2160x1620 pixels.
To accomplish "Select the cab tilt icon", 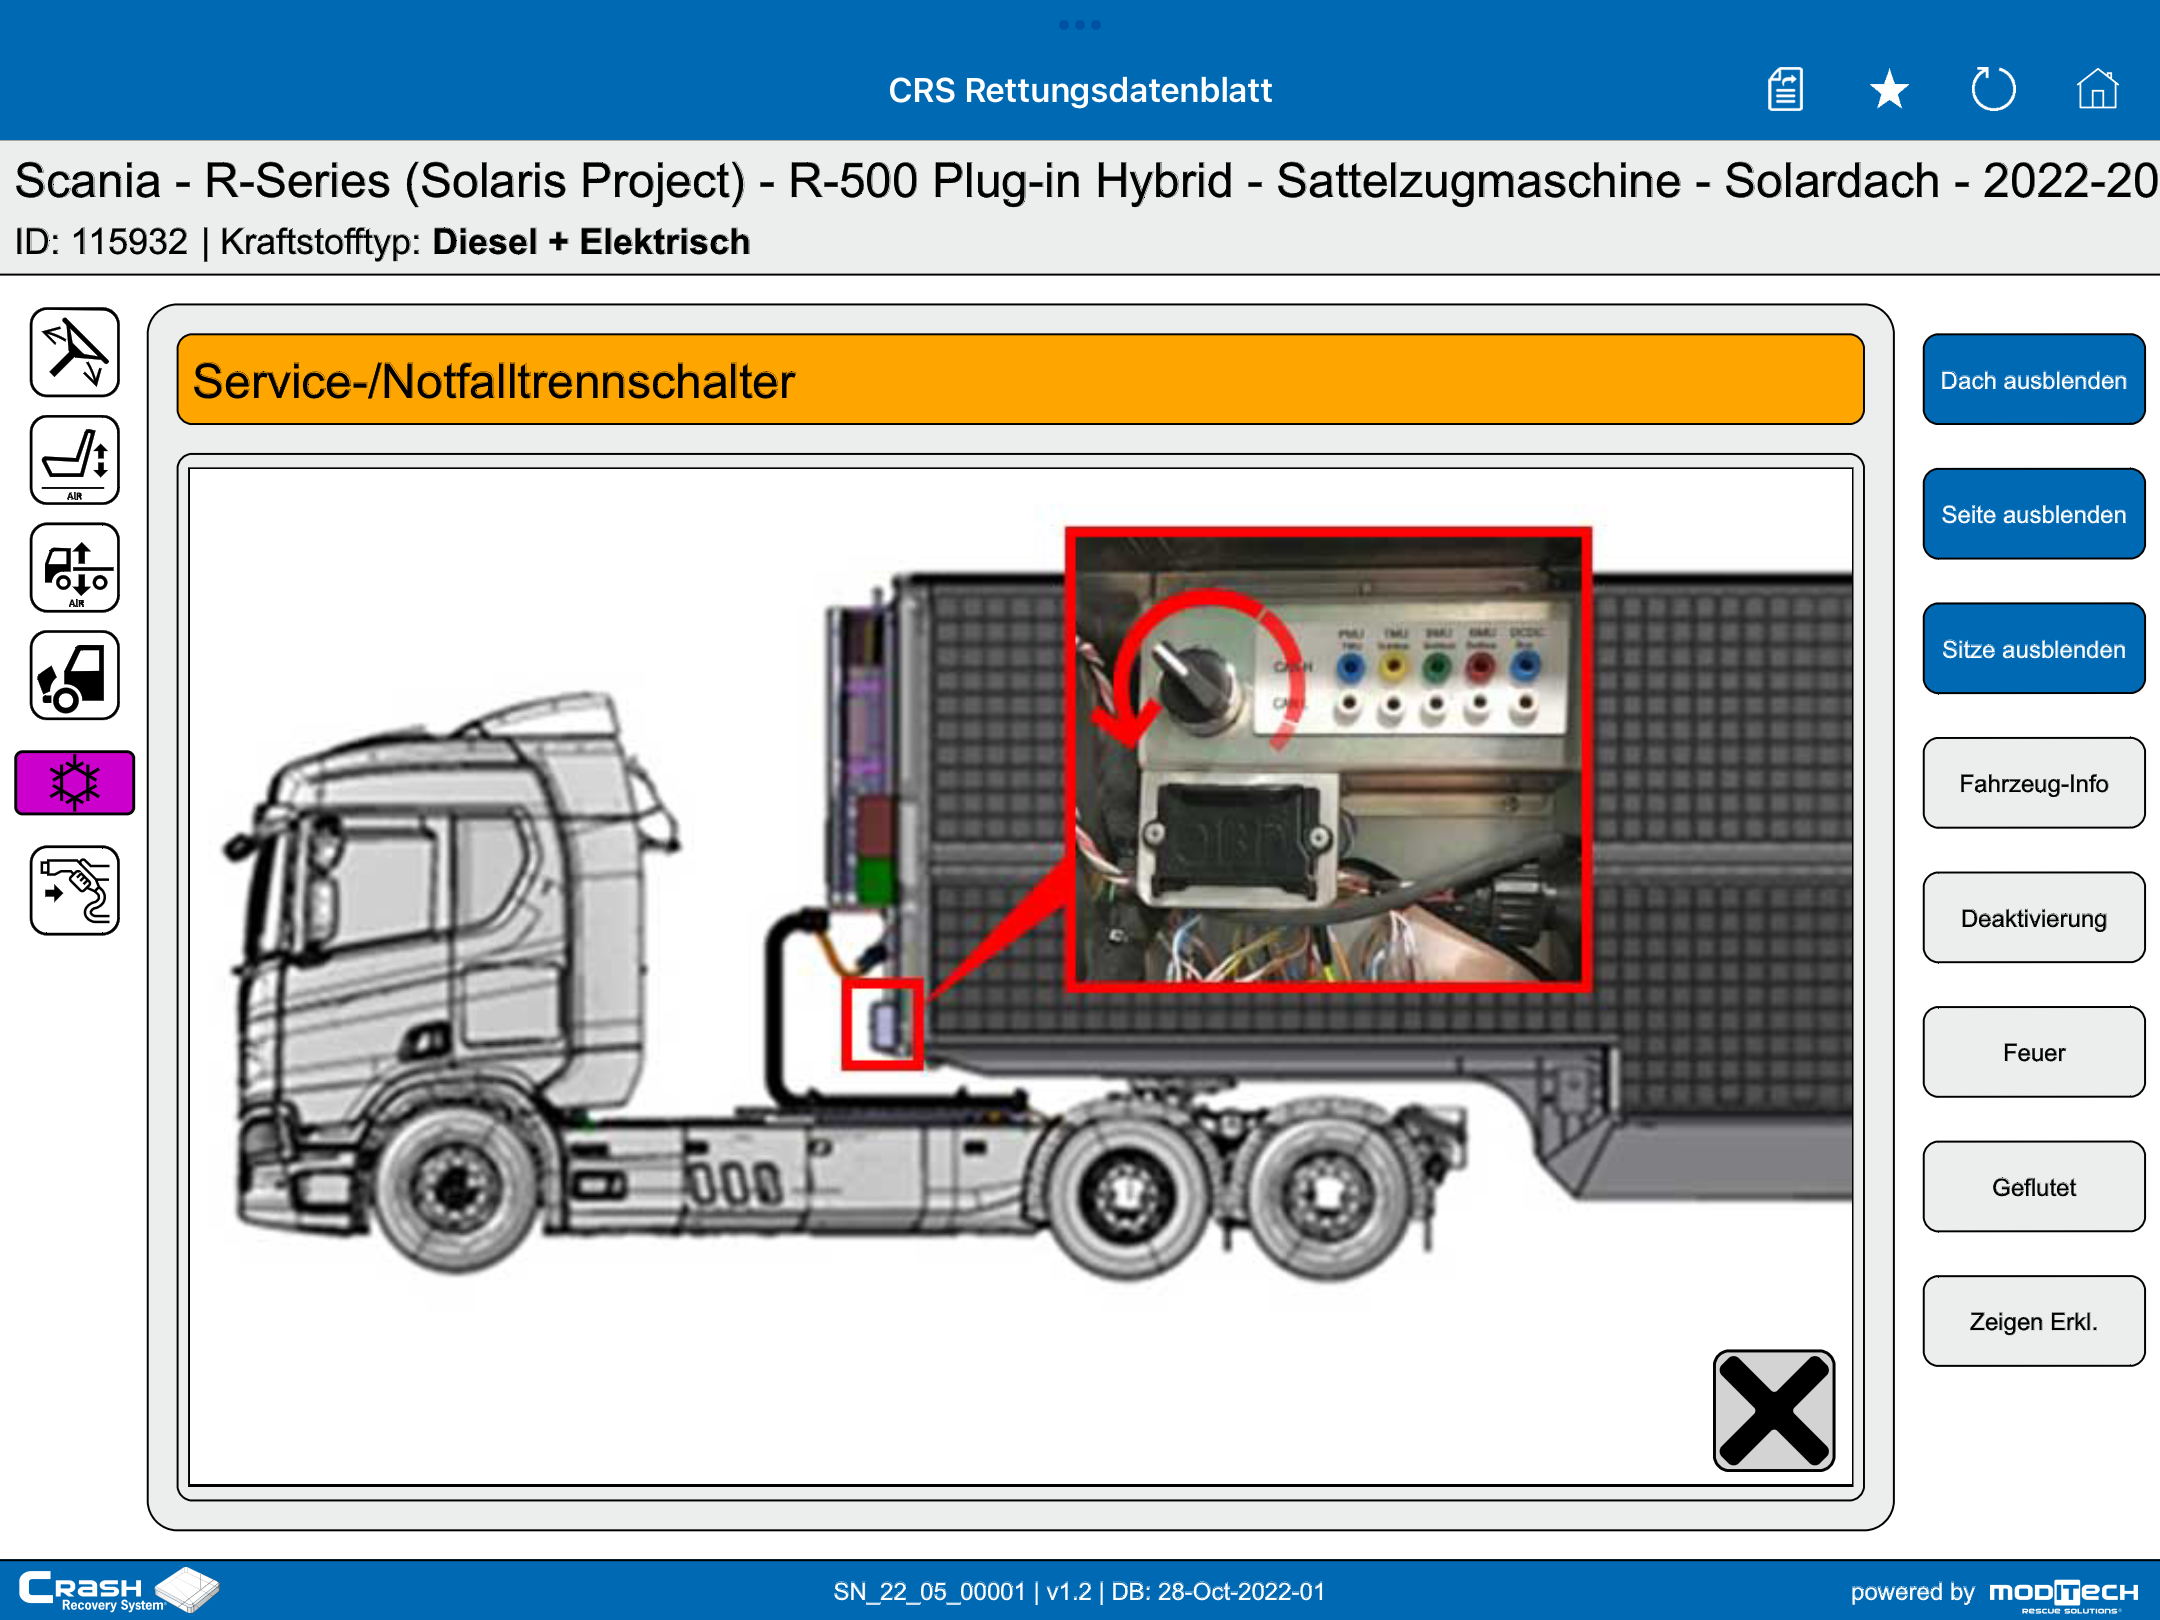I will (75, 675).
